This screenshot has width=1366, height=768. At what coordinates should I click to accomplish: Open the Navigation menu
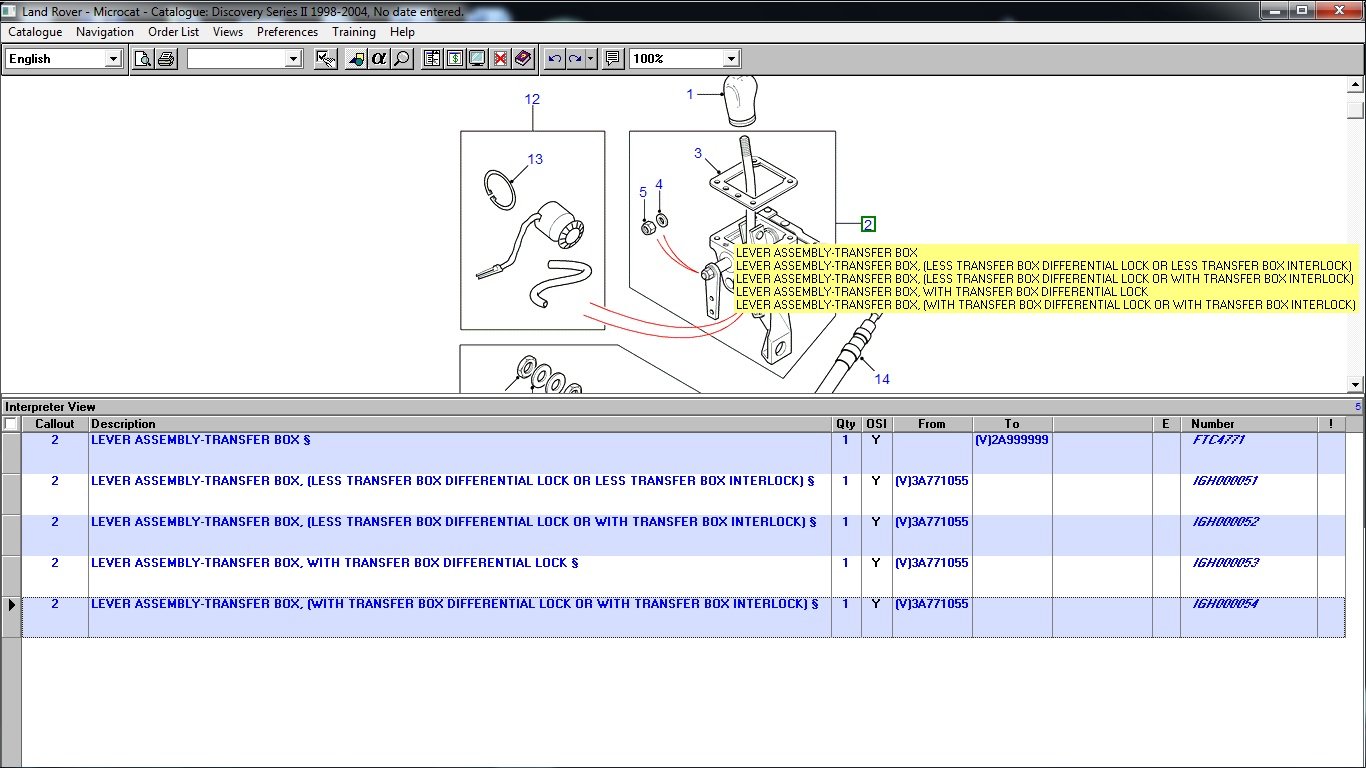pos(105,32)
